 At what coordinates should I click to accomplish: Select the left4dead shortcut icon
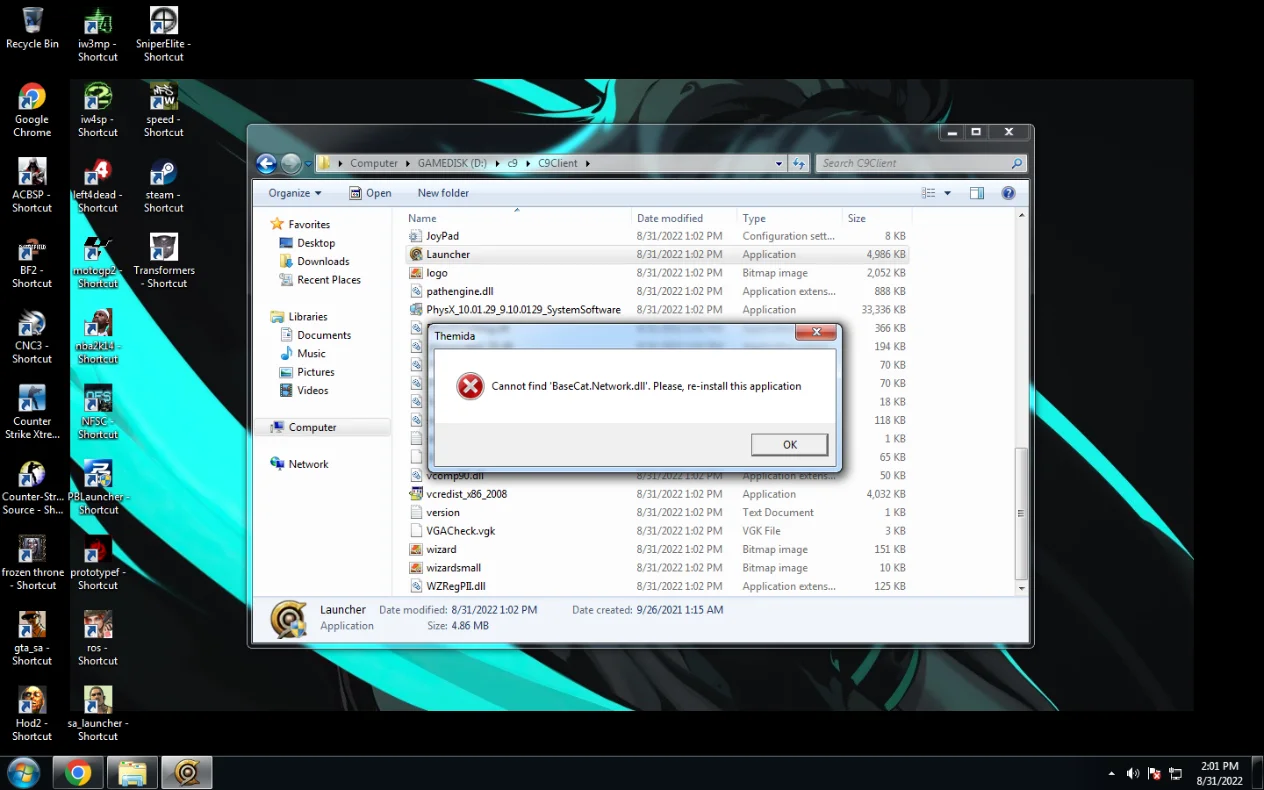point(98,186)
